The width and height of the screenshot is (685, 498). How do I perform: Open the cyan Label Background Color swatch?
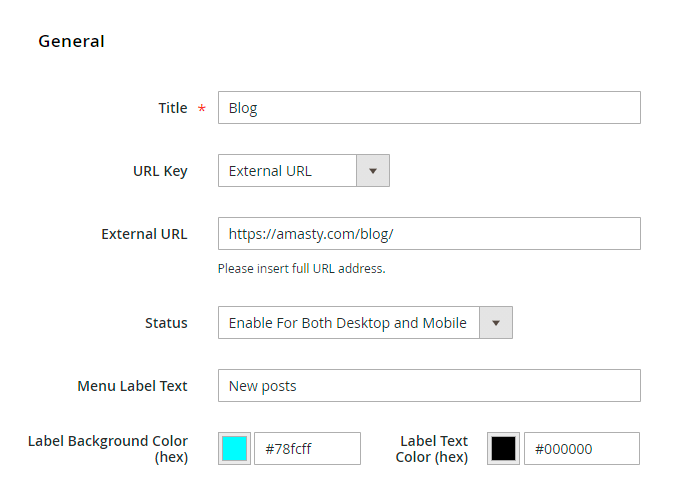pyautogui.click(x=234, y=449)
